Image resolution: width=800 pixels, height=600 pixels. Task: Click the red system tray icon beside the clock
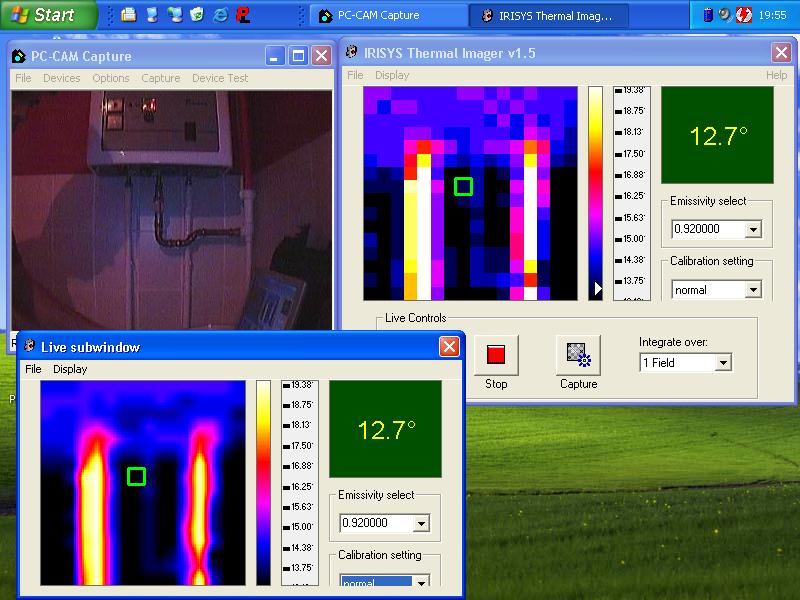pos(743,15)
